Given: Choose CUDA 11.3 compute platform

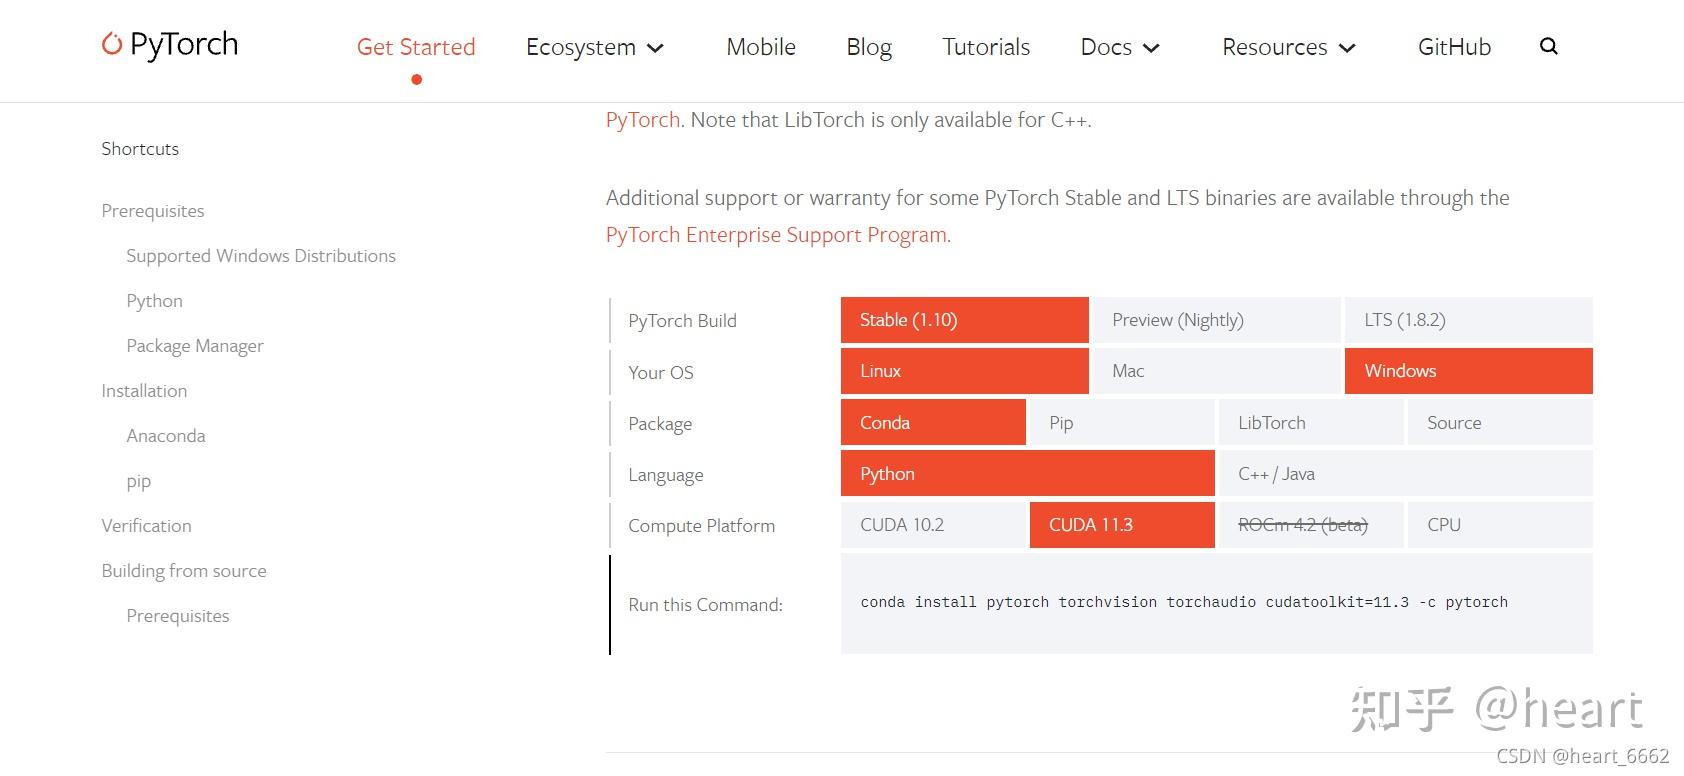Looking at the screenshot, I should point(1122,525).
